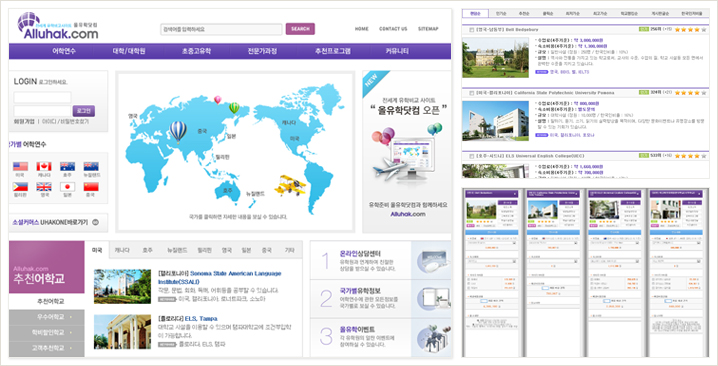Click the pink balloon on the map

coord(218,99)
